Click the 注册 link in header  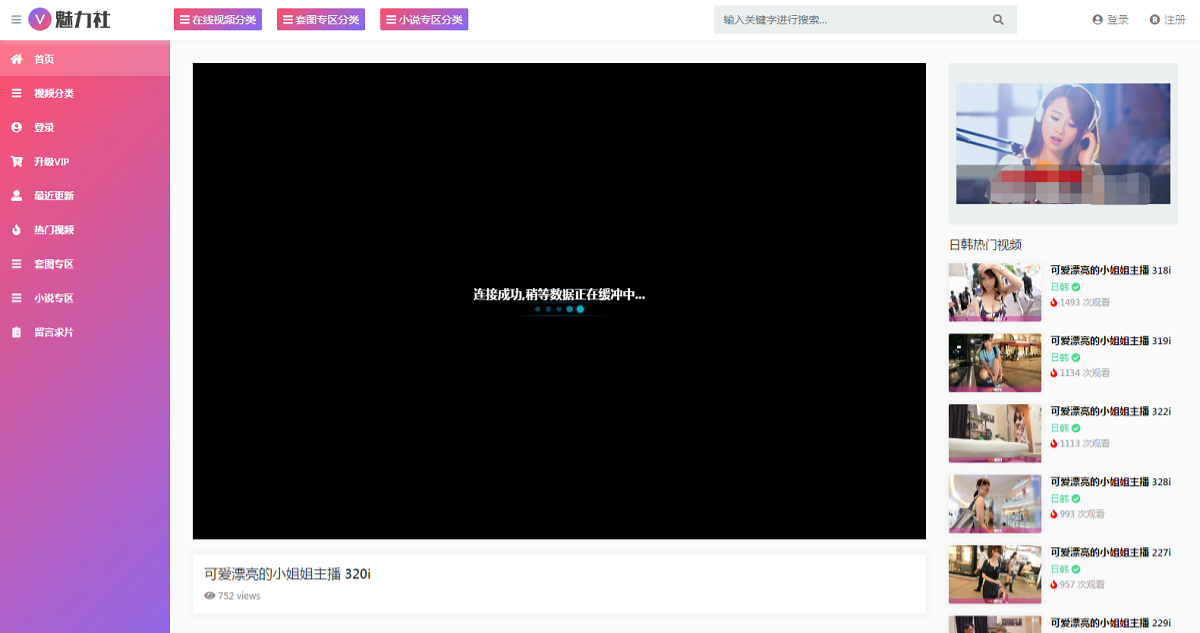pyautogui.click(x=1168, y=20)
